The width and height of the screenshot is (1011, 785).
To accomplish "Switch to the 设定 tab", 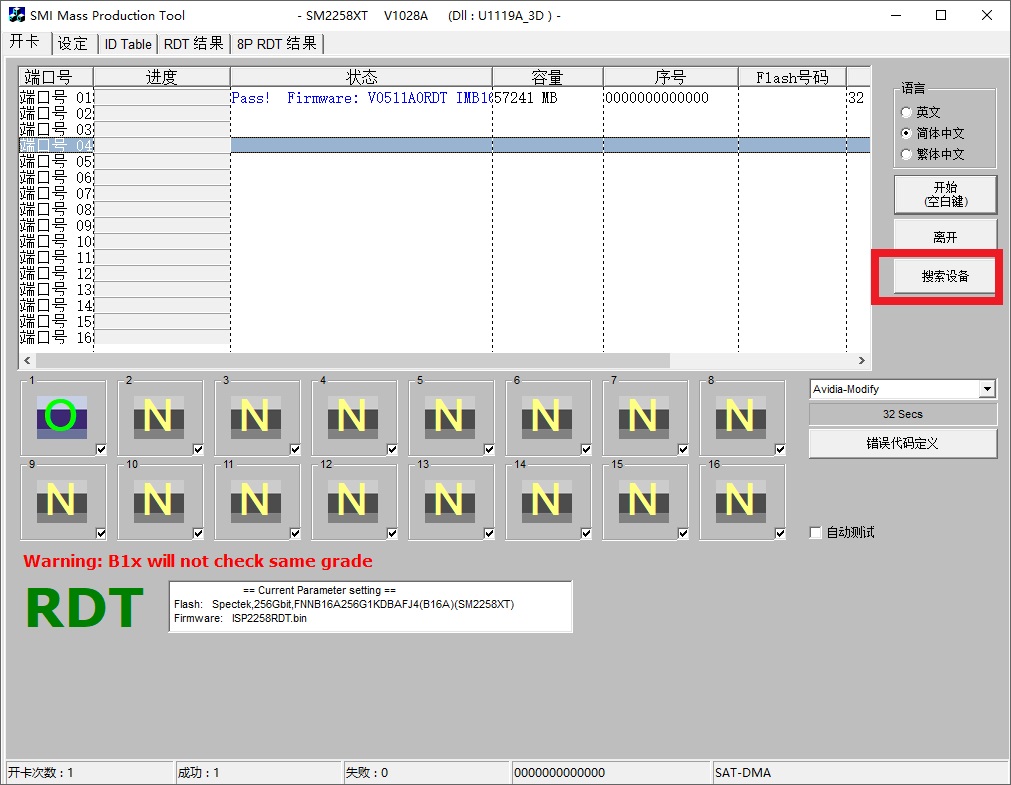I will [73, 44].
